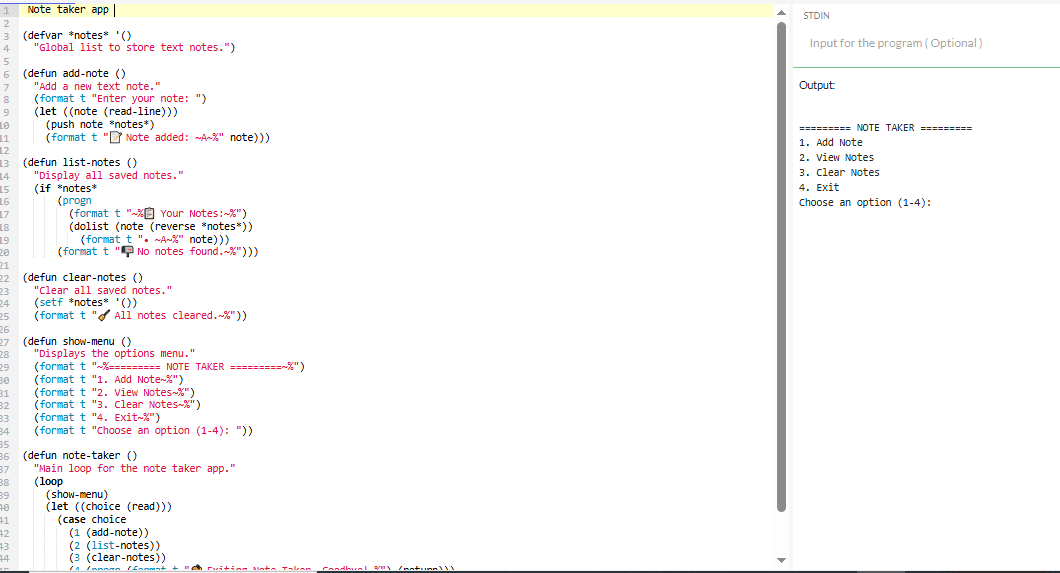Image resolution: width=1060 pixels, height=573 pixels.
Task: Click the "Output" label in results panel
Action: point(817,86)
